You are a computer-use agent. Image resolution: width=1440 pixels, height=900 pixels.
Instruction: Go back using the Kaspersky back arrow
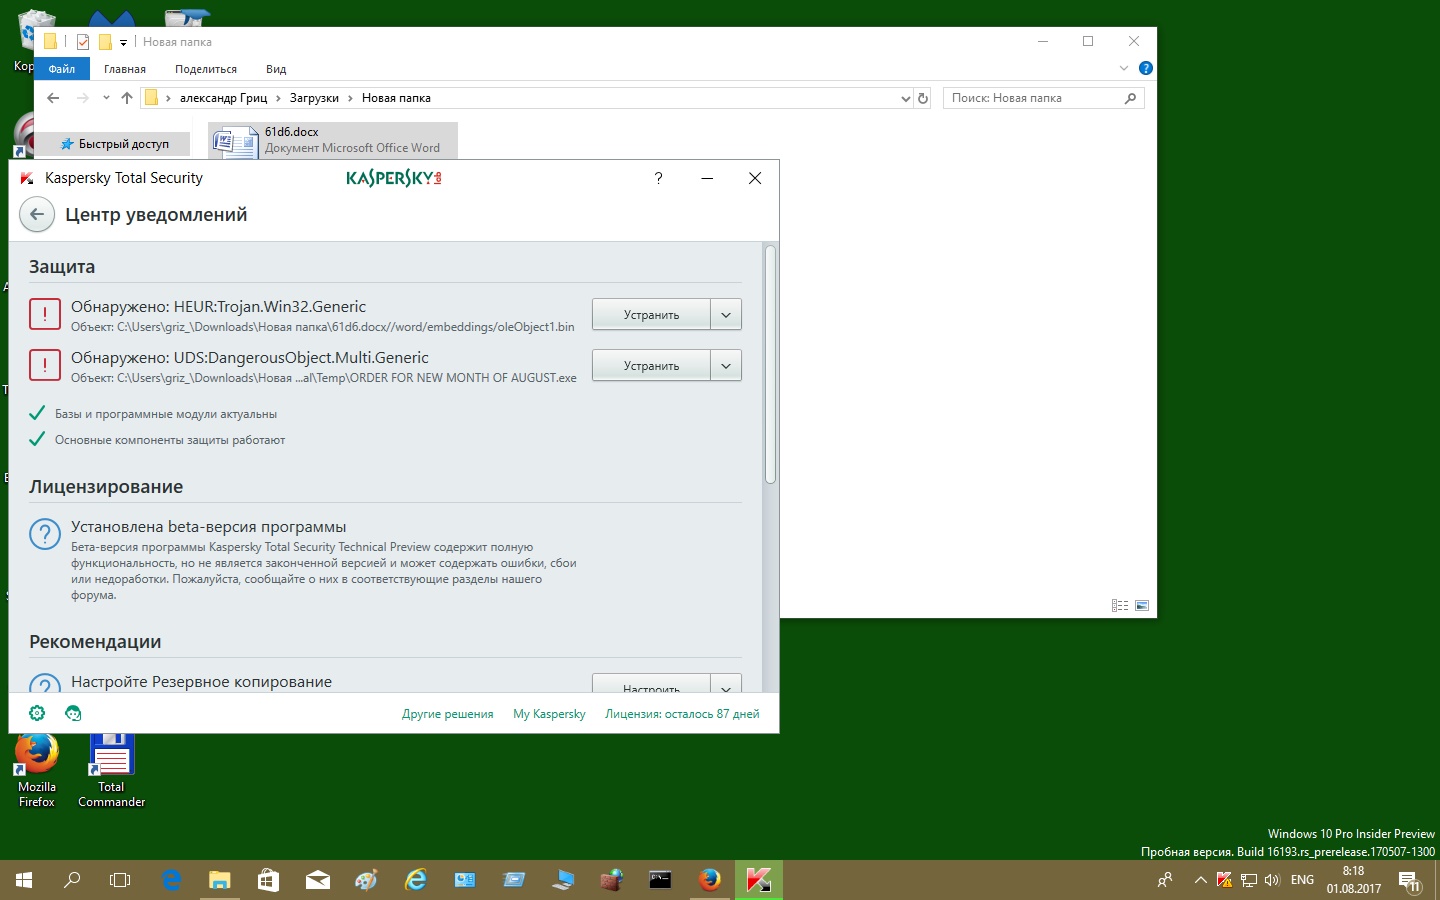tap(37, 214)
